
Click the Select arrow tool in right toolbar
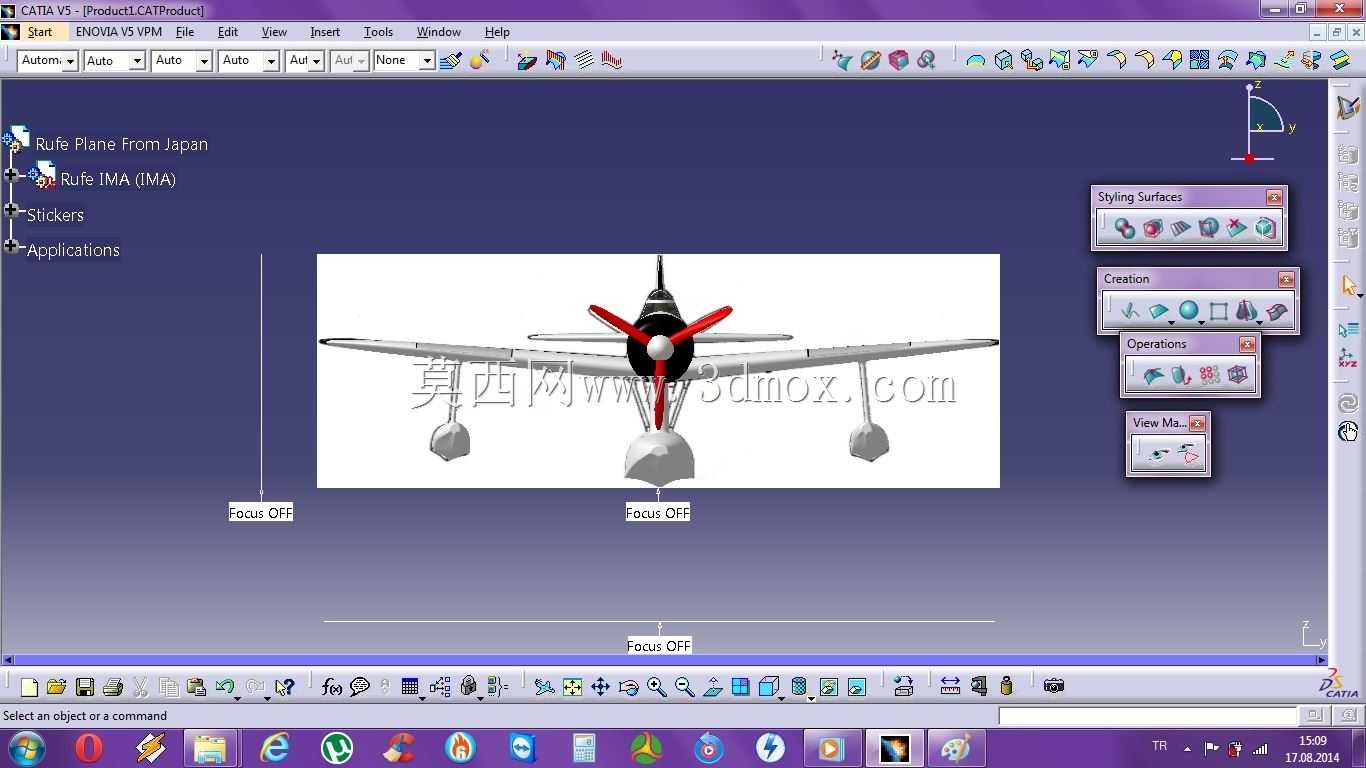tap(1348, 286)
